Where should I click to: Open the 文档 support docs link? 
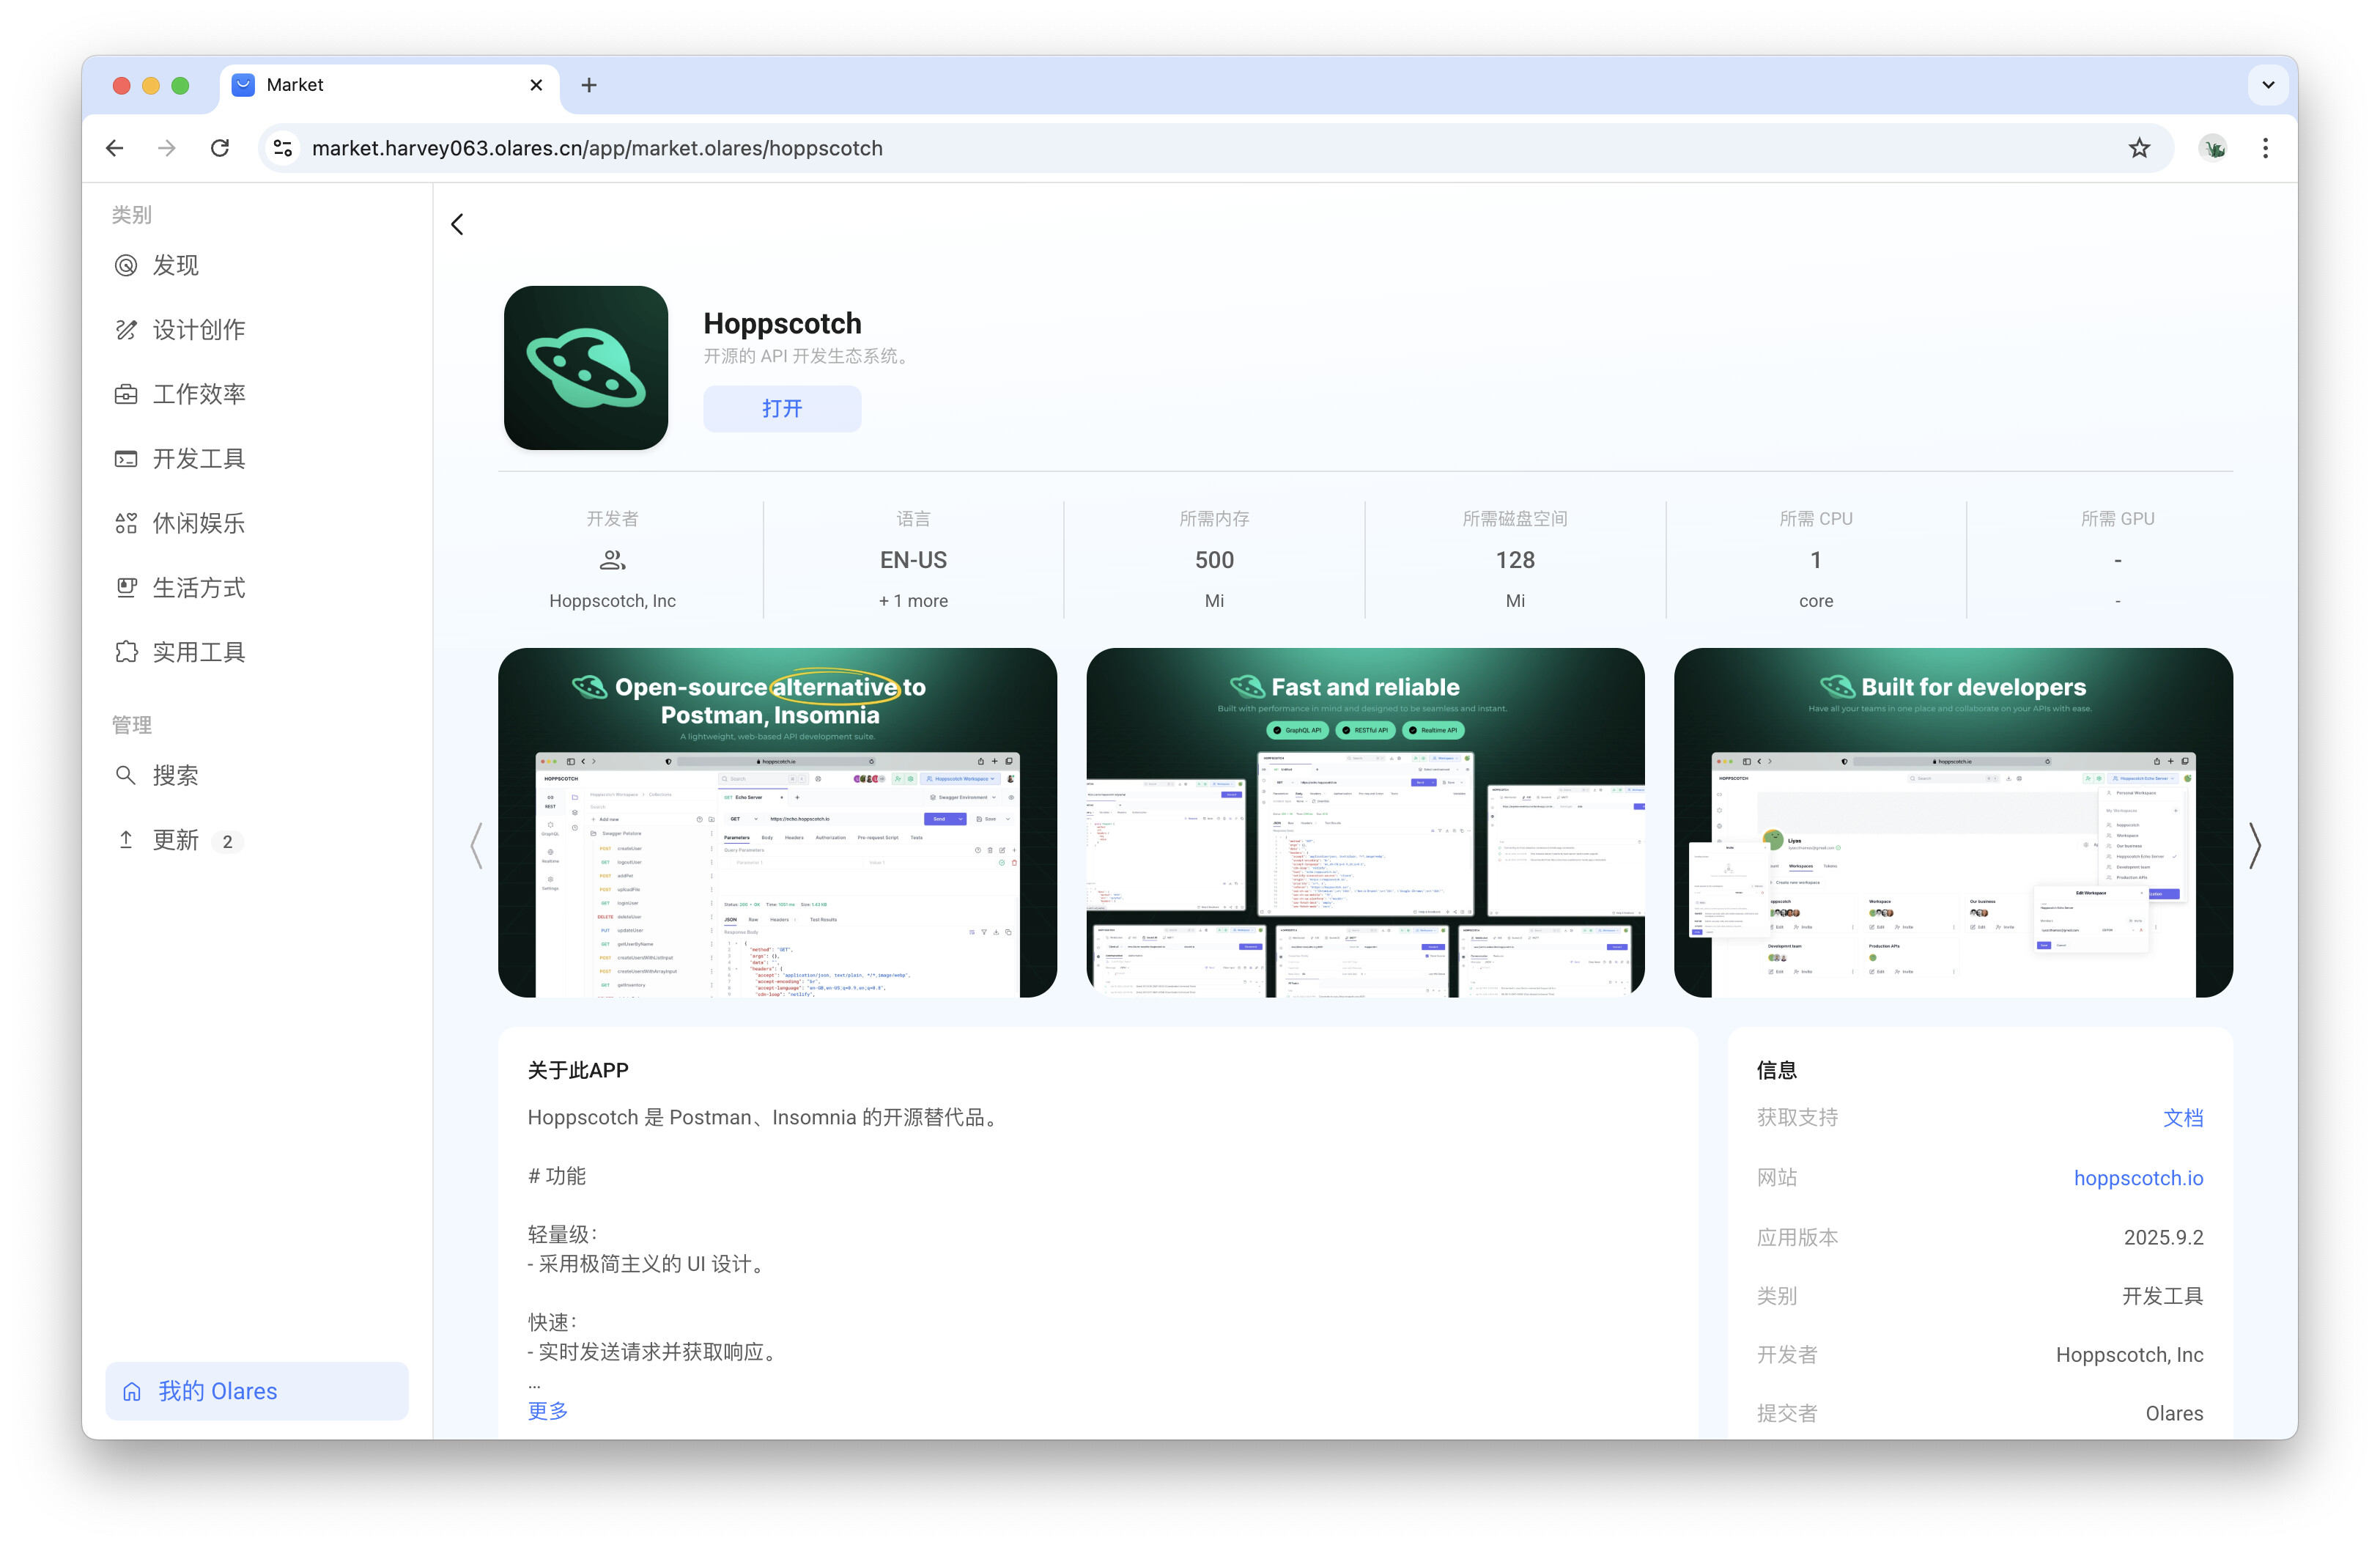pos(2182,1117)
